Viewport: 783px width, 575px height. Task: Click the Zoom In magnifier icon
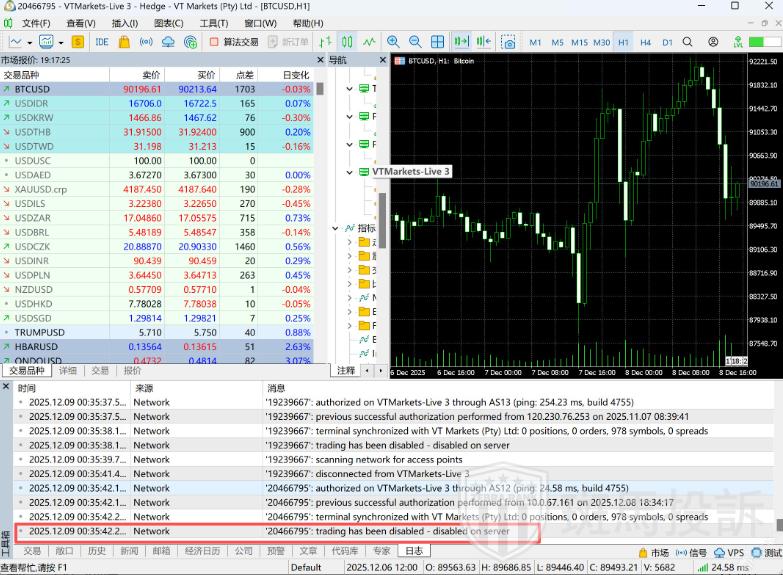(x=393, y=42)
